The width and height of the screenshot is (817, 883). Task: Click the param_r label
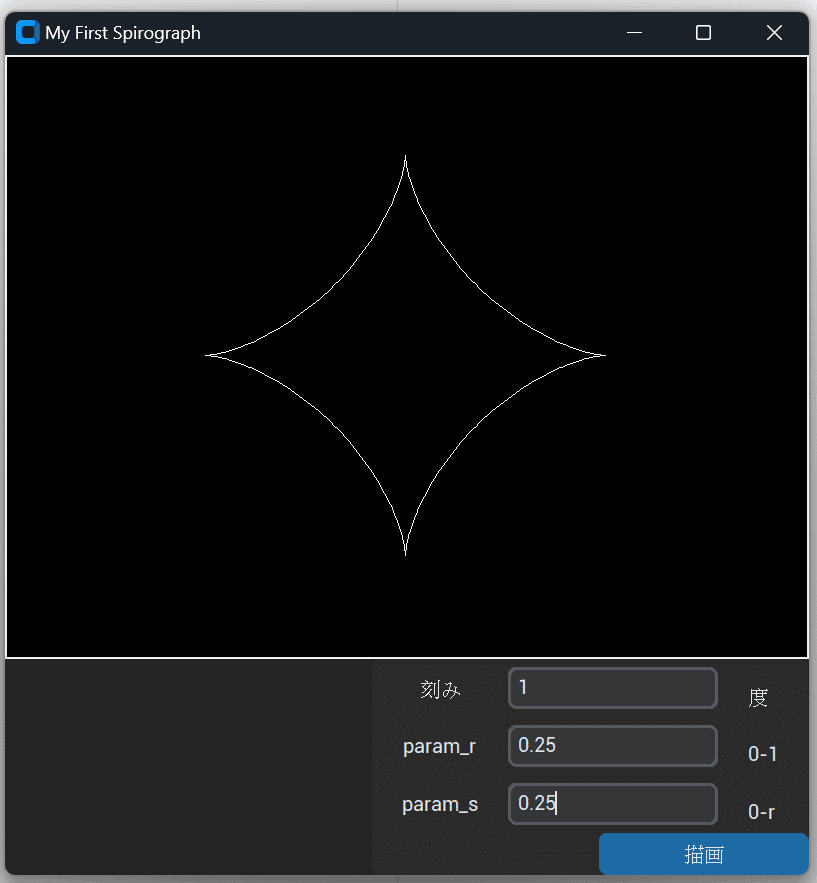[440, 747]
